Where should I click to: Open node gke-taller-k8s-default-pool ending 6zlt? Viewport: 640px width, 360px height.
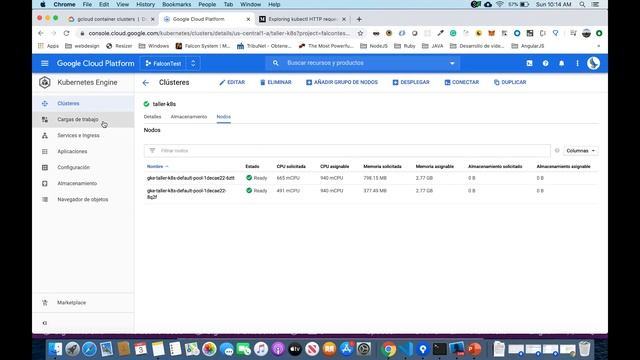click(191, 178)
